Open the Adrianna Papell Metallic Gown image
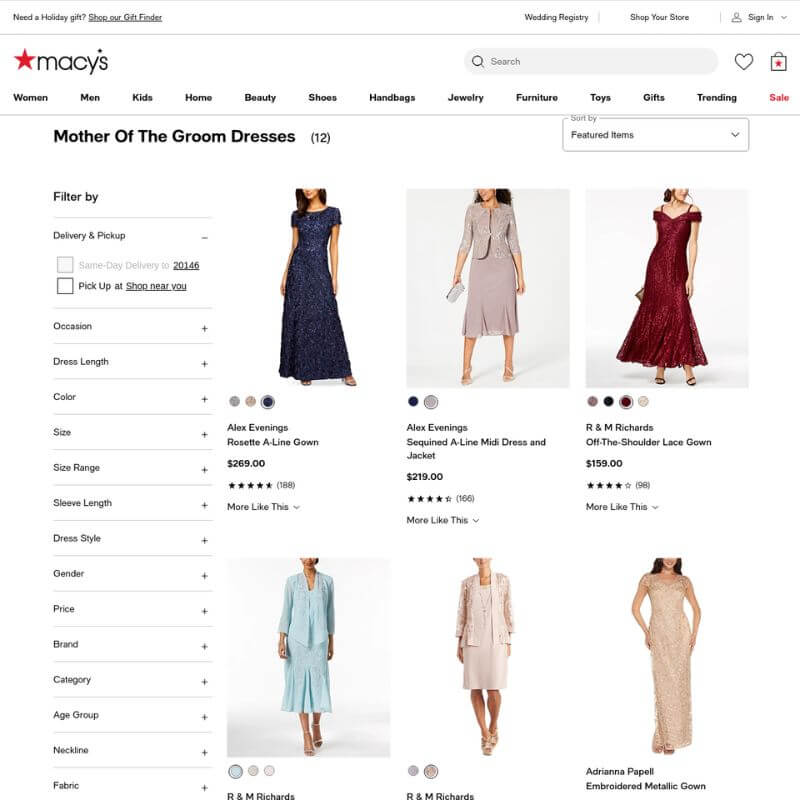This screenshot has height=800, width=800. point(667,657)
